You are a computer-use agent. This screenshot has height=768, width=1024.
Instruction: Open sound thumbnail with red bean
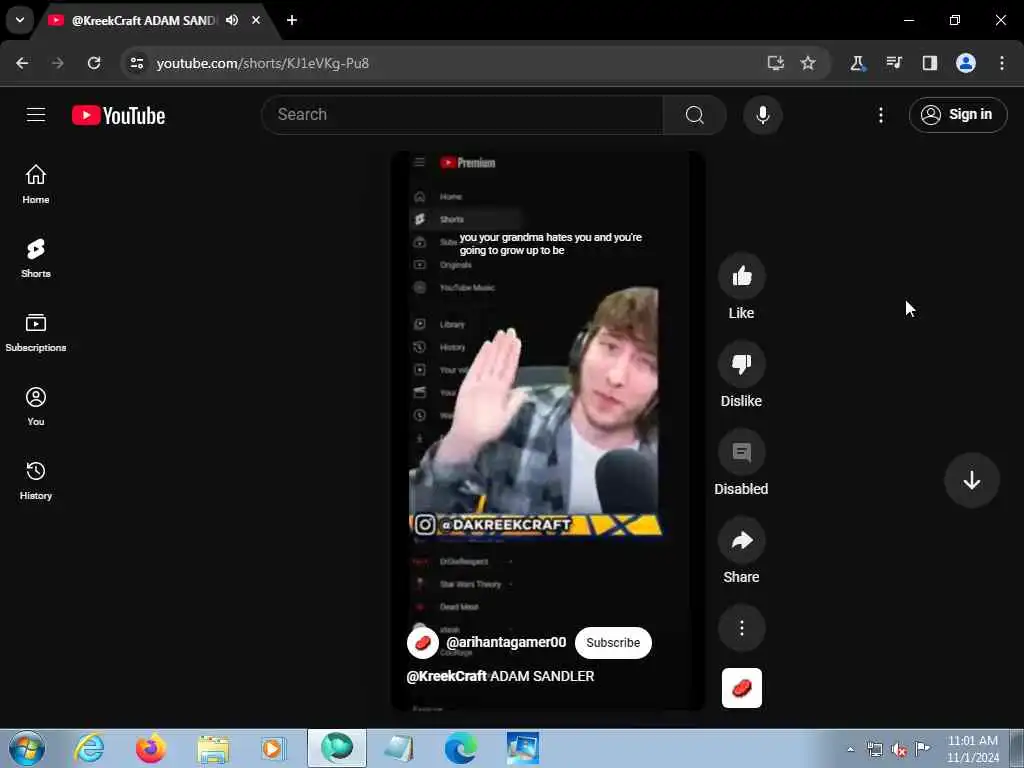[x=741, y=688]
